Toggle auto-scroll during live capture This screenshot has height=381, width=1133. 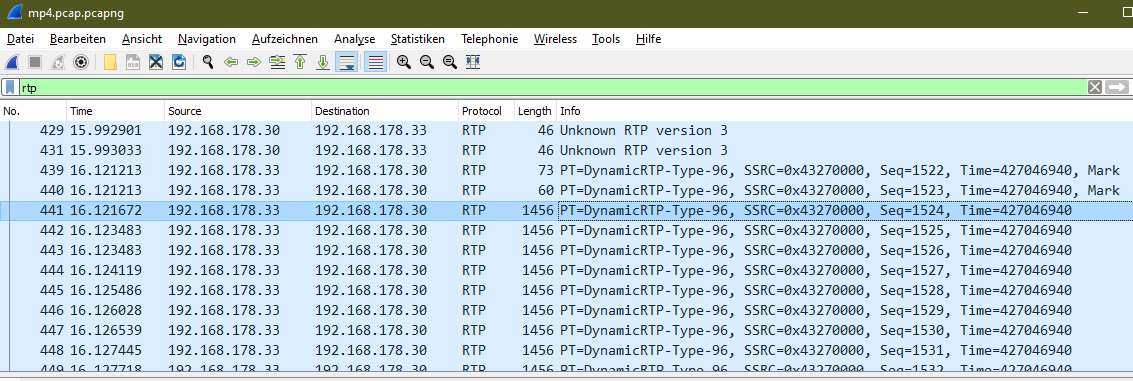pyautogui.click(x=346, y=62)
